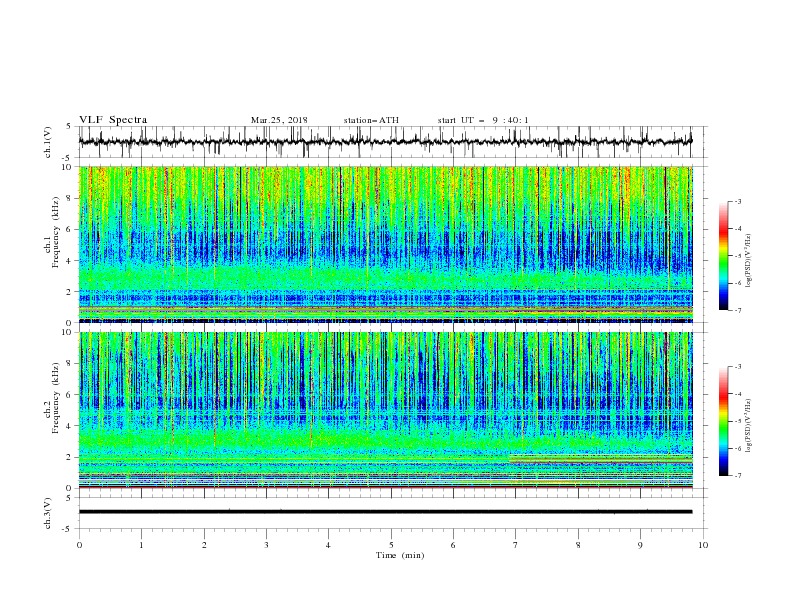Click the time axis tick label '10'

click(703, 545)
